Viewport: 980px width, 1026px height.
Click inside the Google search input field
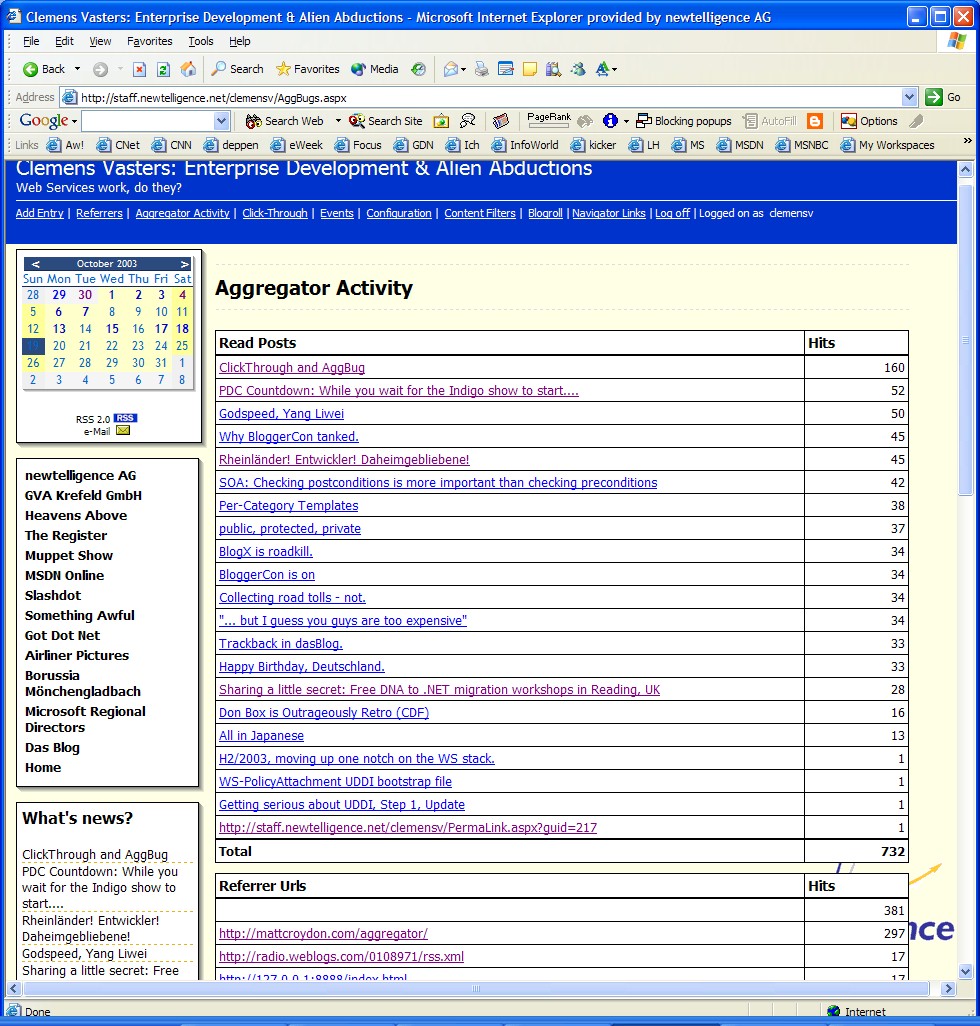[148, 121]
